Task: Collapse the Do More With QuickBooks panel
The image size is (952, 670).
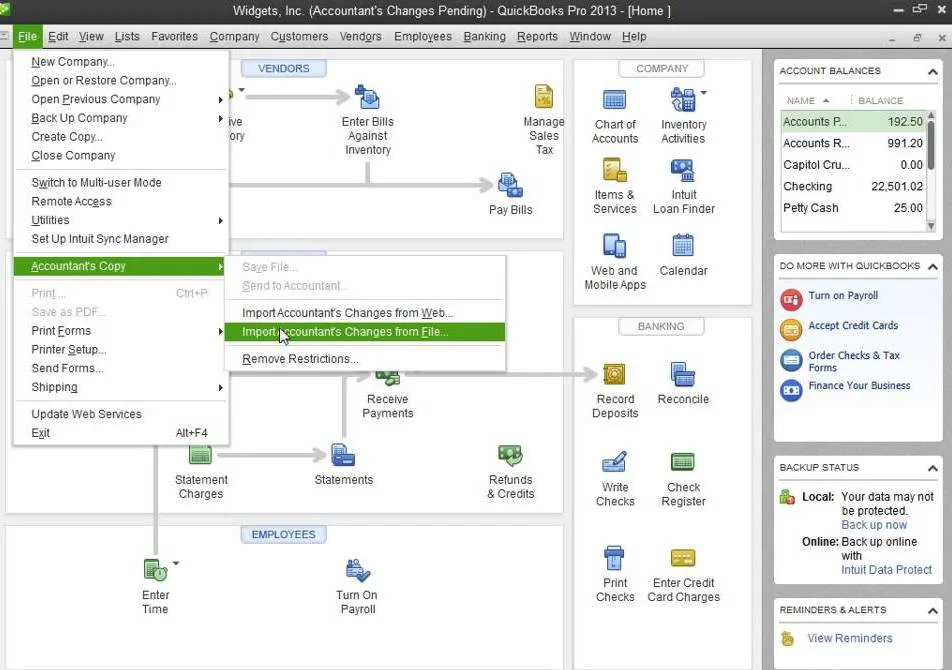Action: [x=933, y=266]
